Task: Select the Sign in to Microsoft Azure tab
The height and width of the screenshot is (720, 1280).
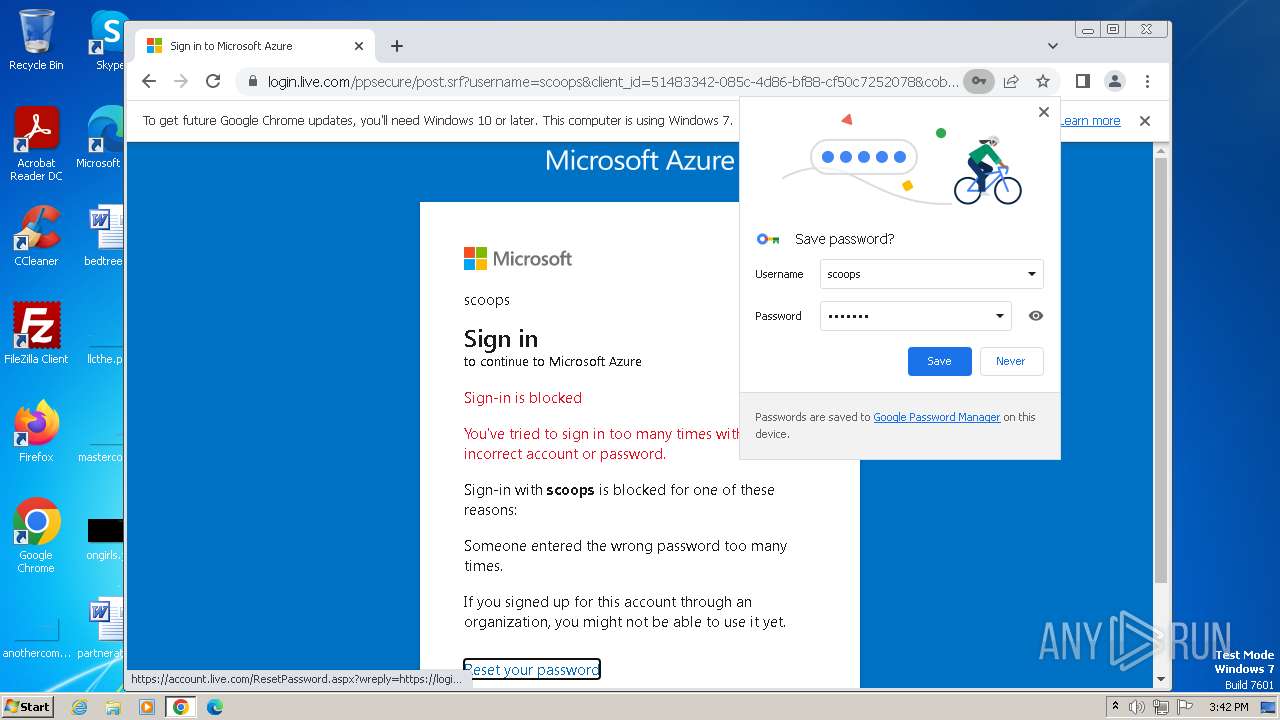Action: coord(255,46)
